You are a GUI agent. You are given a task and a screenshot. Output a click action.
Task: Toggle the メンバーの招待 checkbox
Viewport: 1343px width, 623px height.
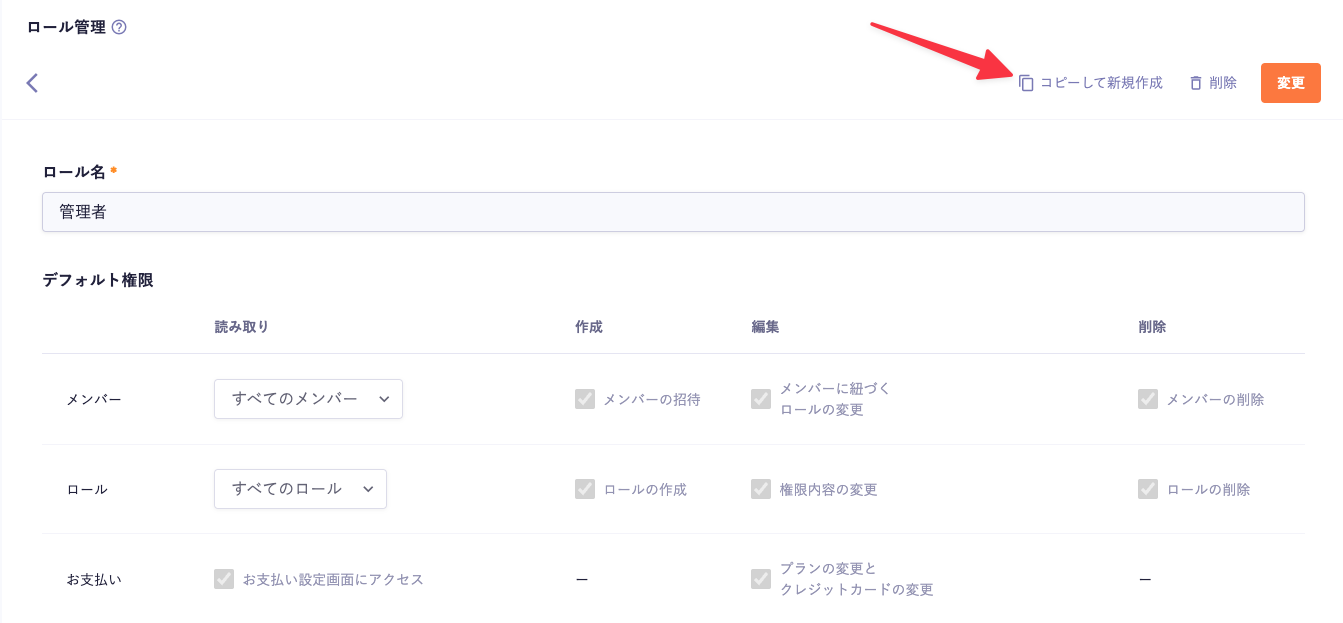585,399
